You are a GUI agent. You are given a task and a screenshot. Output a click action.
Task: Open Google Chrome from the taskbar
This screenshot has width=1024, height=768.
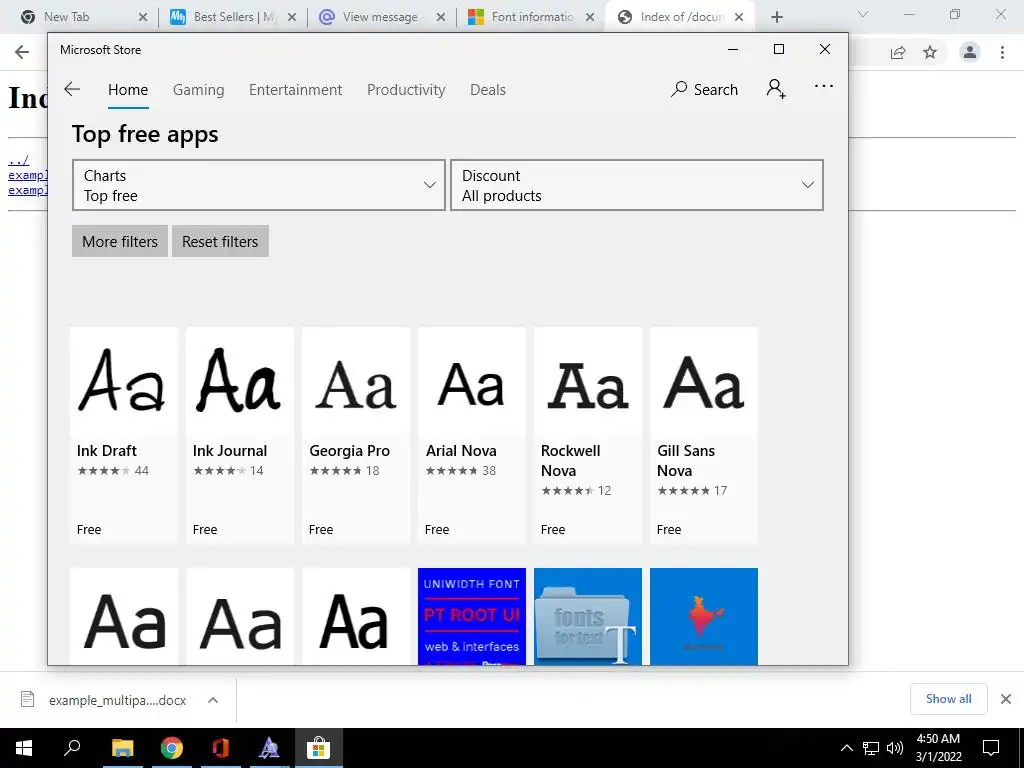point(172,748)
